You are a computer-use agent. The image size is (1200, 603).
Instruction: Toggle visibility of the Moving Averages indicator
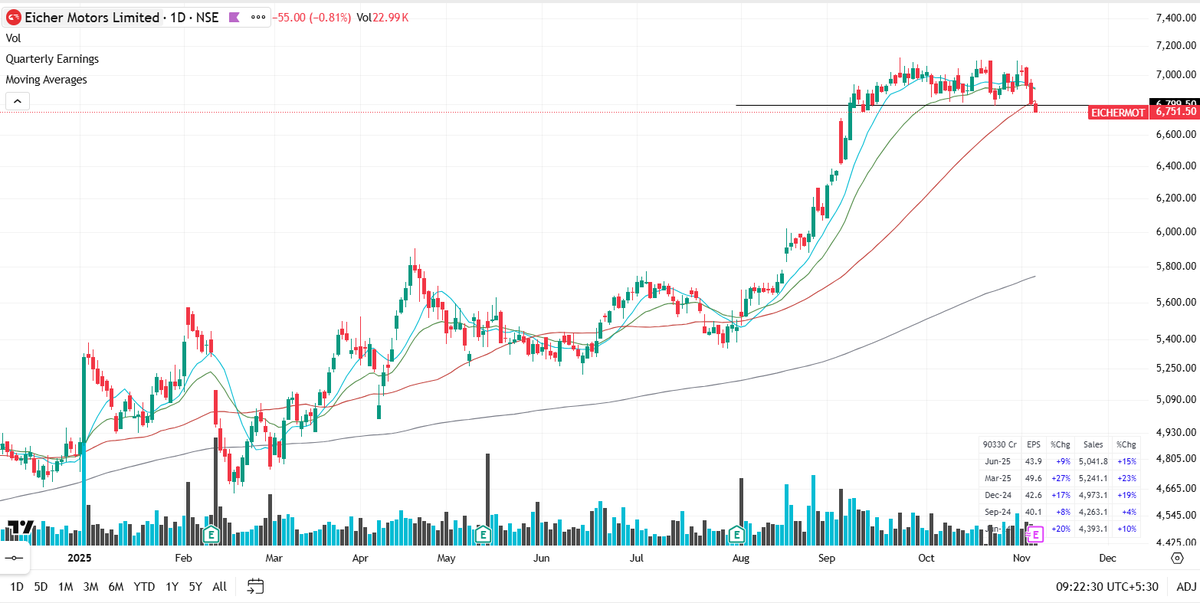tap(44, 79)
